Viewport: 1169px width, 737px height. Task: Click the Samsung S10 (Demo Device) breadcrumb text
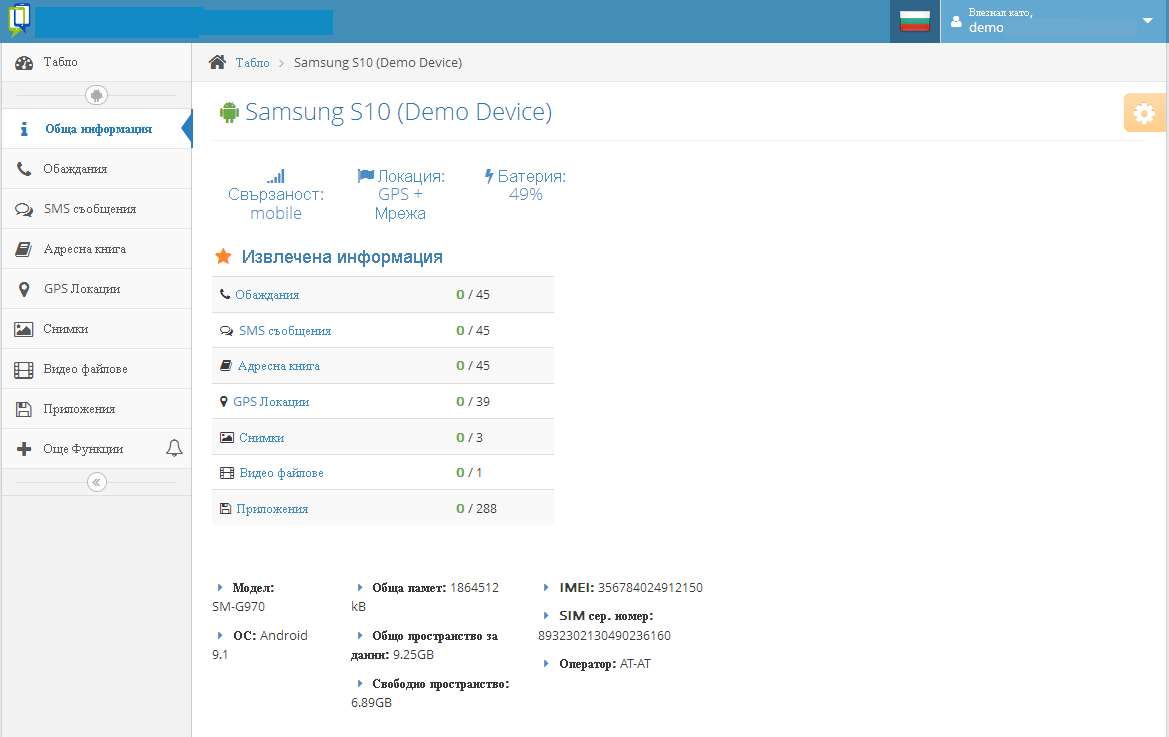click(x=378, y=63)
